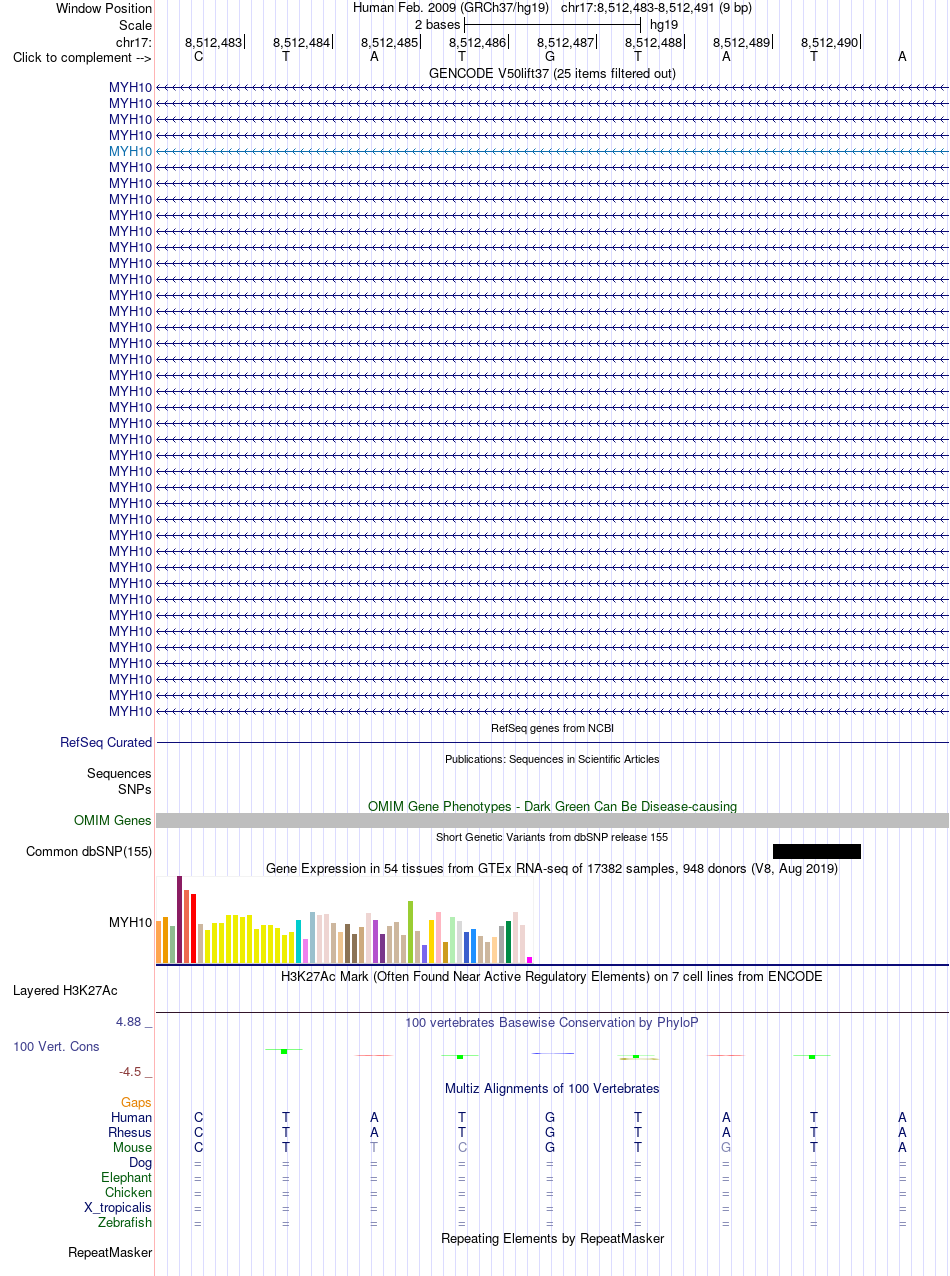The height and width of the screenshot is (1276, 950).
Task: Click base G in the complement ruler row
Action: 550,57
